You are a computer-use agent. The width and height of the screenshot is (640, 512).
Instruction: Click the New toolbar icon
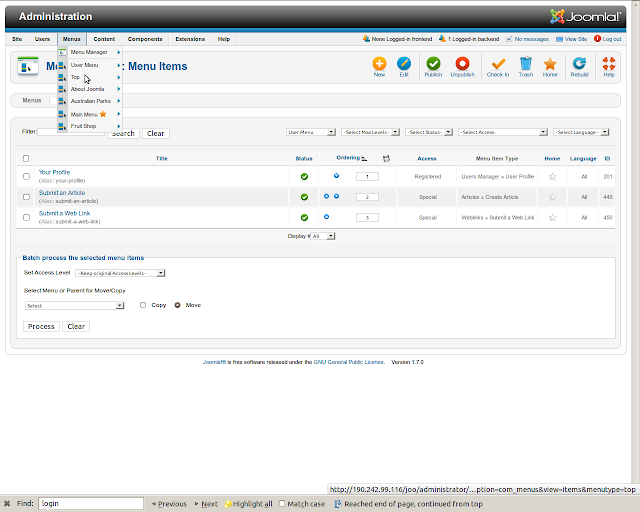[379, 64]
